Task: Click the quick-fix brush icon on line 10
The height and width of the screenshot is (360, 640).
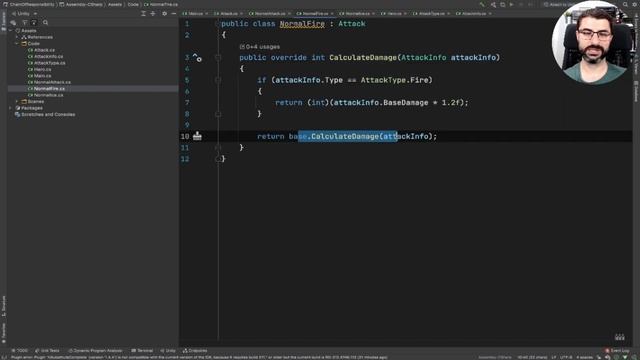Action: pyautogui.click(x=197, y=136)
